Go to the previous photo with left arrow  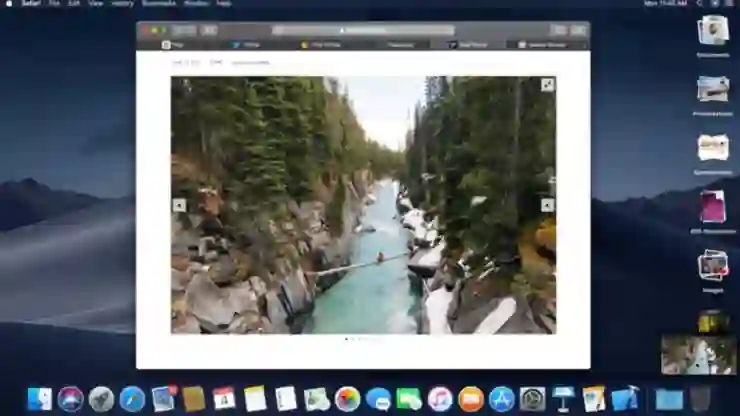179,205
